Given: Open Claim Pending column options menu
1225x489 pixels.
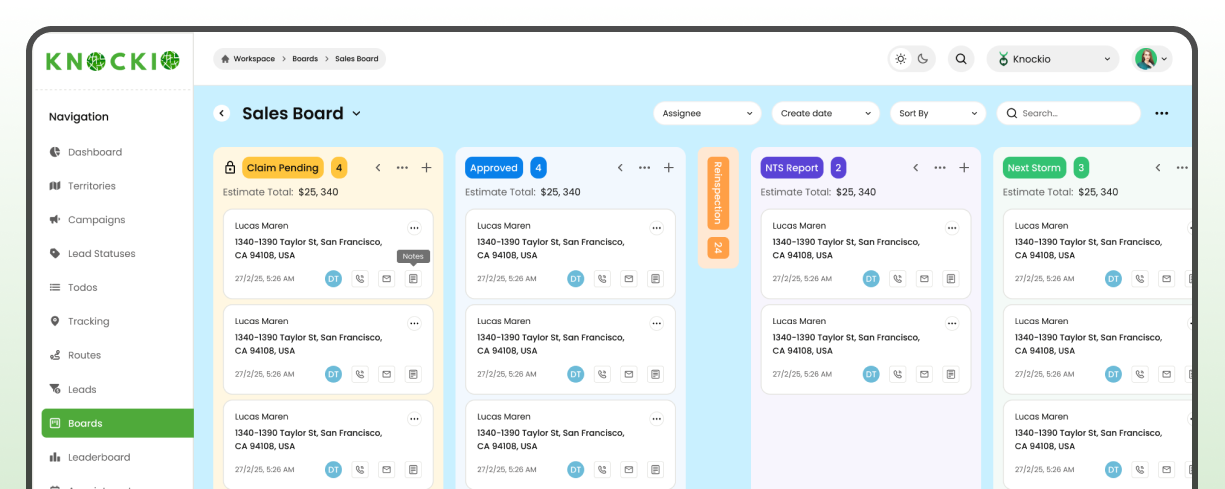Looking at the screenshot, I should click(402, 168).
